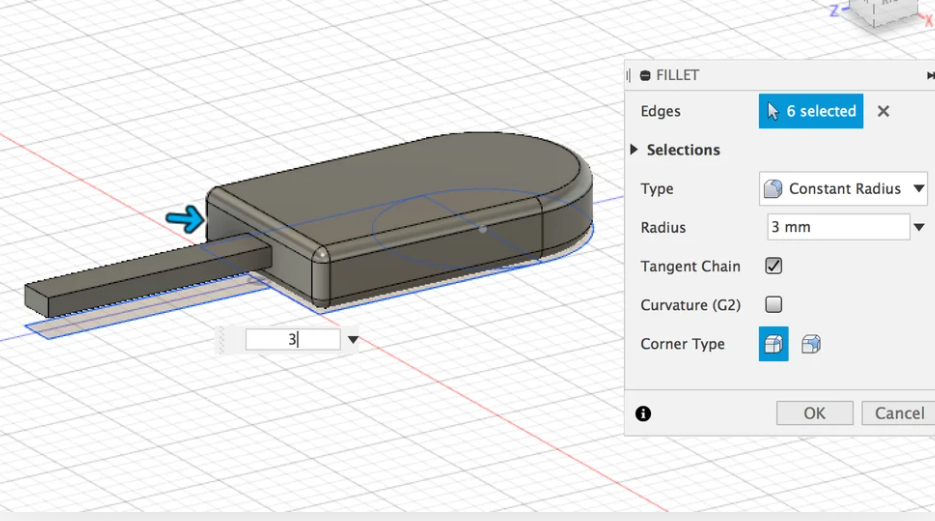
Task: Click the constant radius type icon
Action: coord(773,188)
